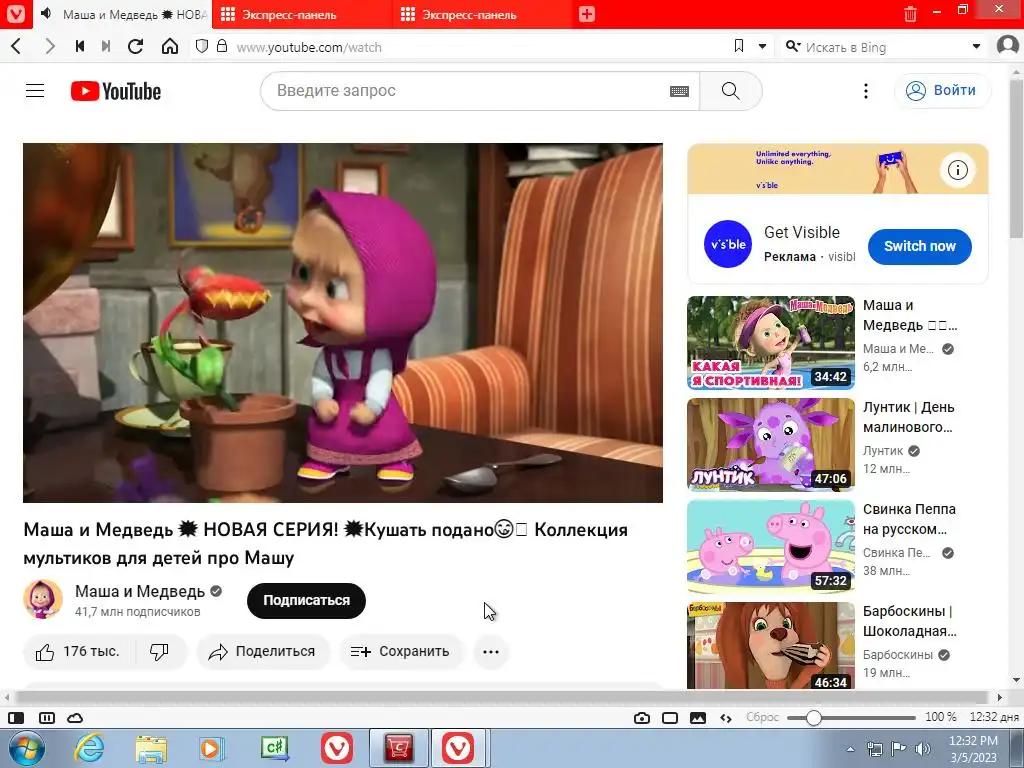Switch to second Экспресс-панель tab
Viewport: 1024px width, 768px height.
(482, 14)
